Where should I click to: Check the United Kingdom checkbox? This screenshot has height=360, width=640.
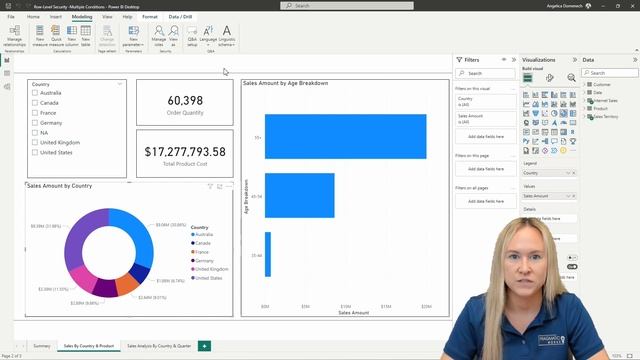click(x=35, y=142)
